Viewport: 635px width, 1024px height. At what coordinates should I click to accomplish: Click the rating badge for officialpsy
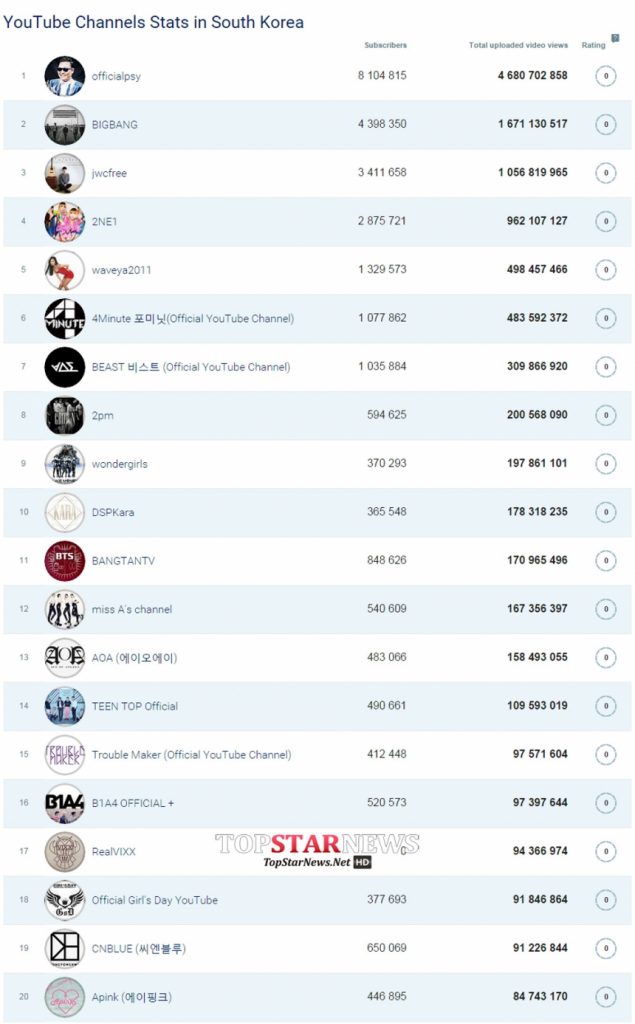pos(605,76)
